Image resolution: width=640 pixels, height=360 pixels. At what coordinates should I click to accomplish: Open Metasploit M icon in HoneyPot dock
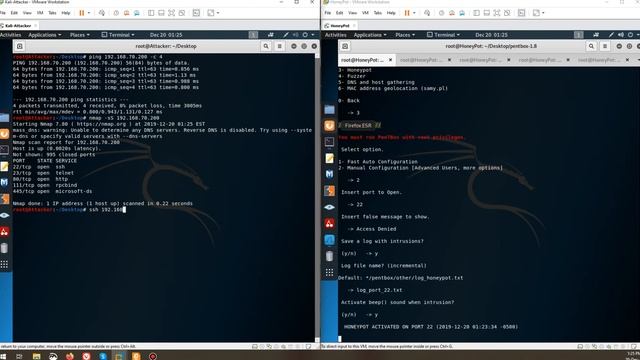[329, 174]
